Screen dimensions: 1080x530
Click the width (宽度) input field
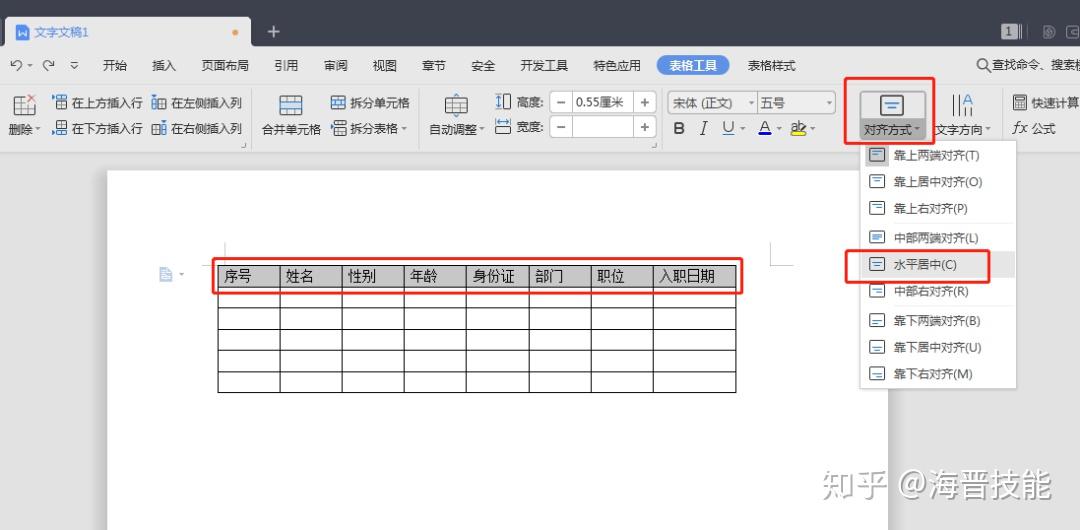[603, 127]
